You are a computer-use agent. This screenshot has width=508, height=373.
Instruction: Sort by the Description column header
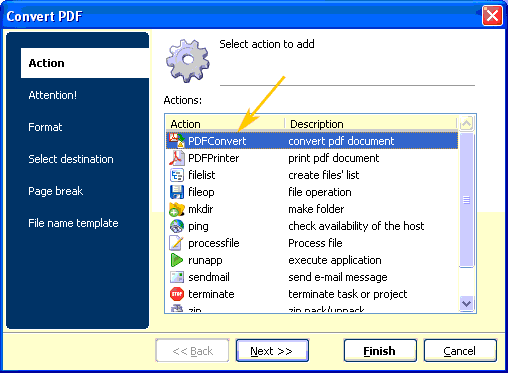(371, 124)
